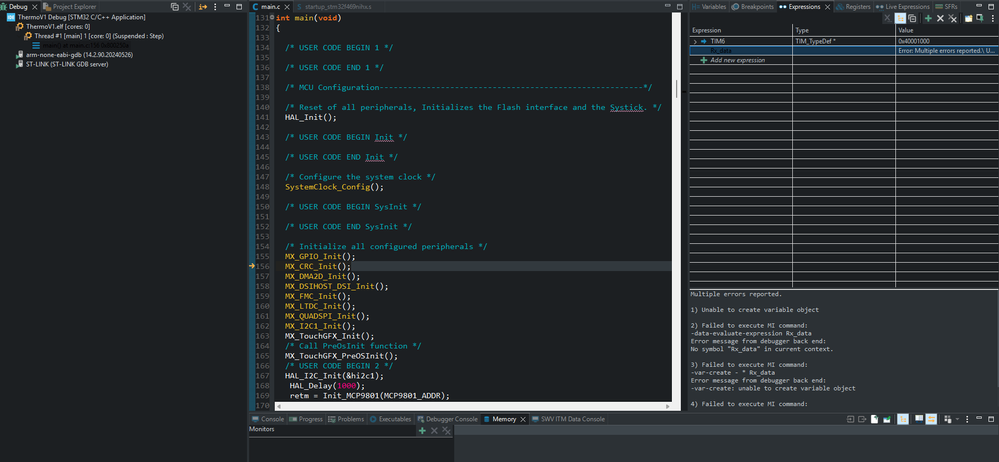Click the editor horizontal scrollbar
The image size is (999, 462).
[473, 406]
